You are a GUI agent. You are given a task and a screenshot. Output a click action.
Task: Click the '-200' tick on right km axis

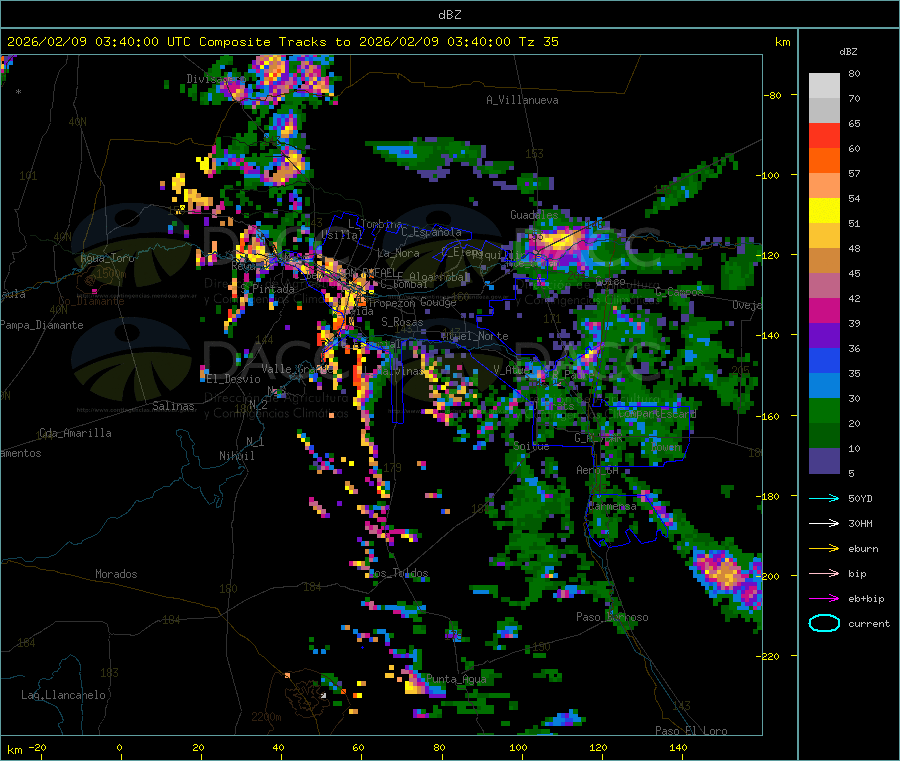tap(769, 576)
